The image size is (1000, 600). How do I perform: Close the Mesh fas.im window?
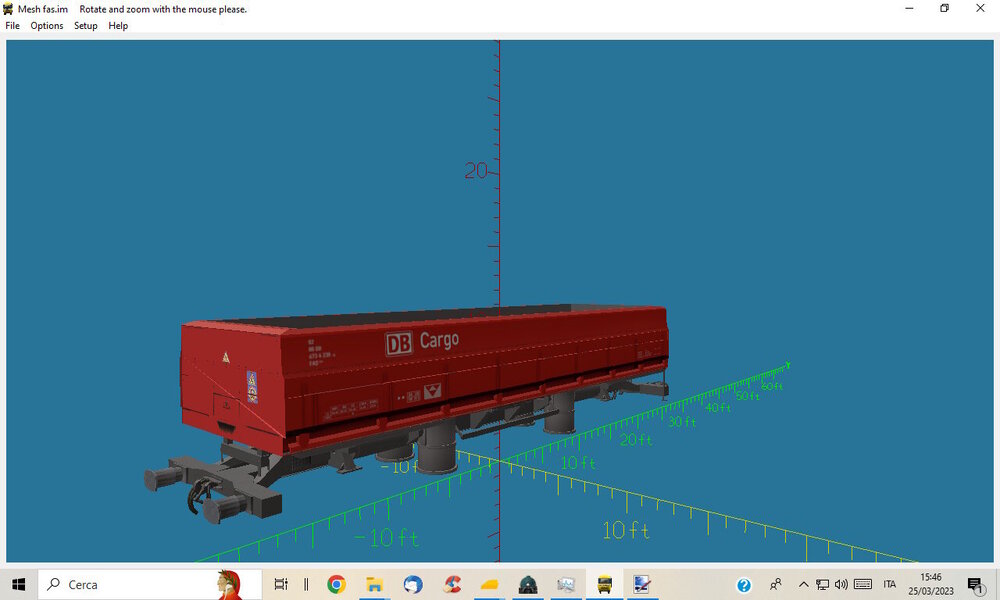tap(980, 8)
